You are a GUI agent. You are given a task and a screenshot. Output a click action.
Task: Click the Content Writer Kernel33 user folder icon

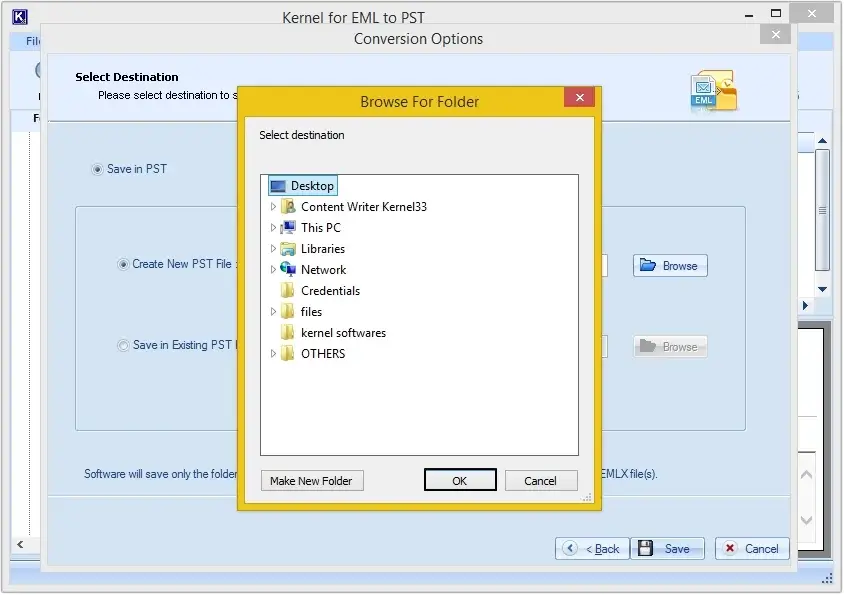coord(288,207)
